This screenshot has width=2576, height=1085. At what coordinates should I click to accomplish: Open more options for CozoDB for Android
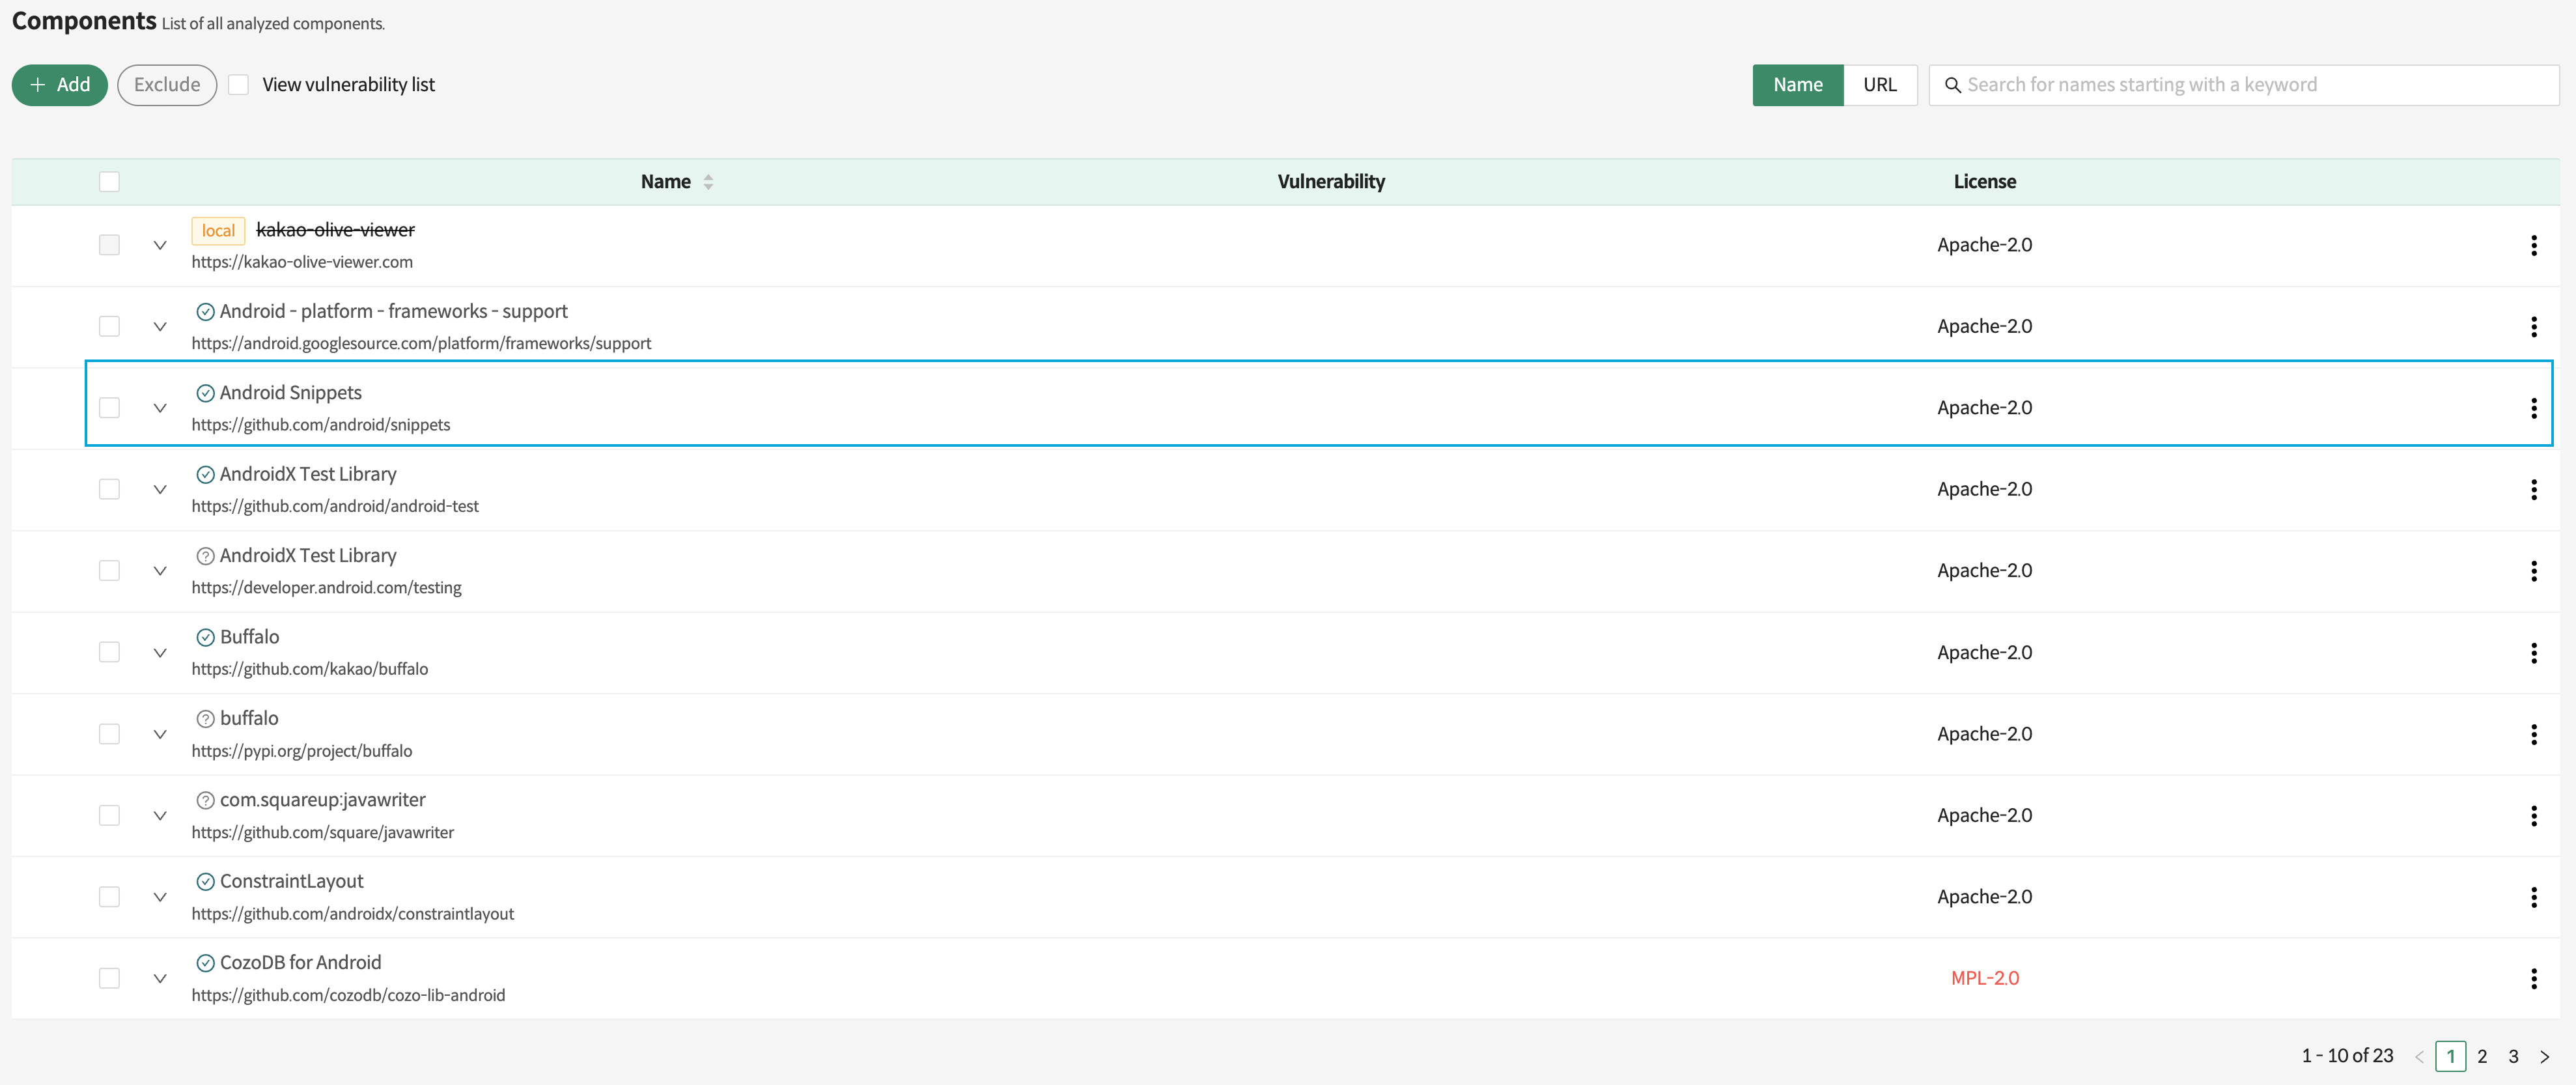[2533, 978]
